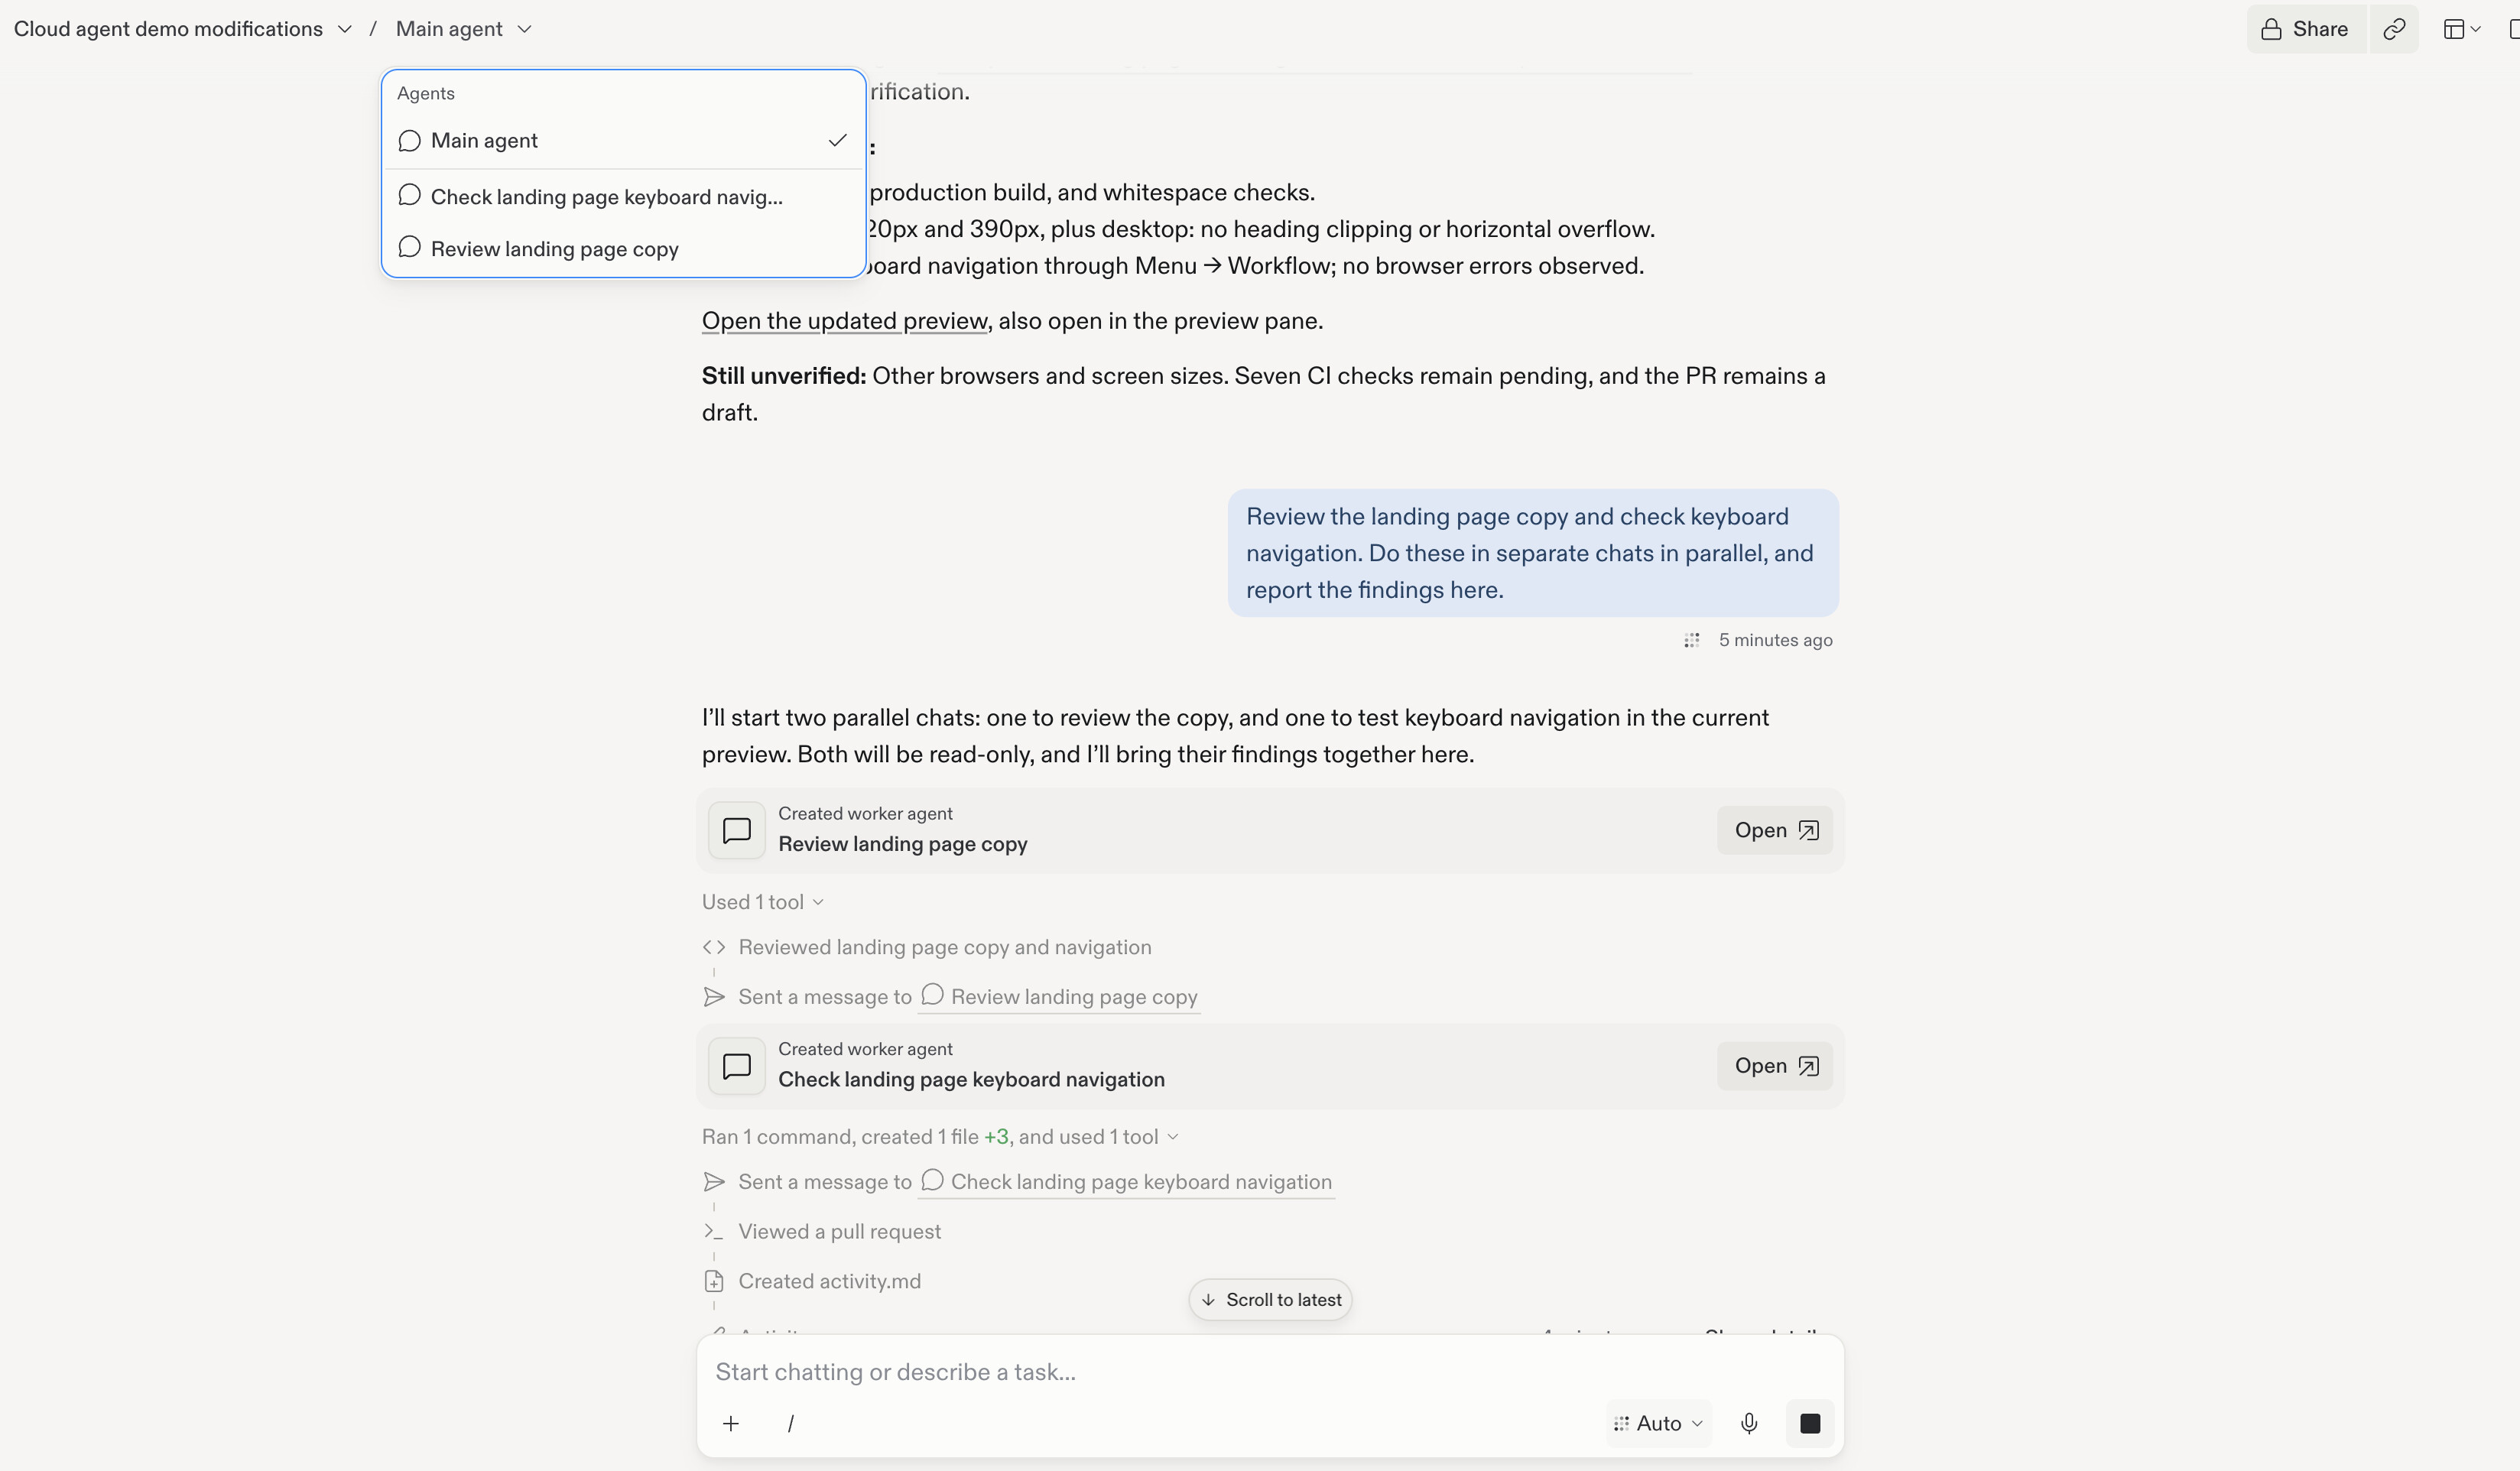The image size is (2520, 1471).
Task: Click the code brackets icon beside Reviewed landing page
Action: (714, 947)
